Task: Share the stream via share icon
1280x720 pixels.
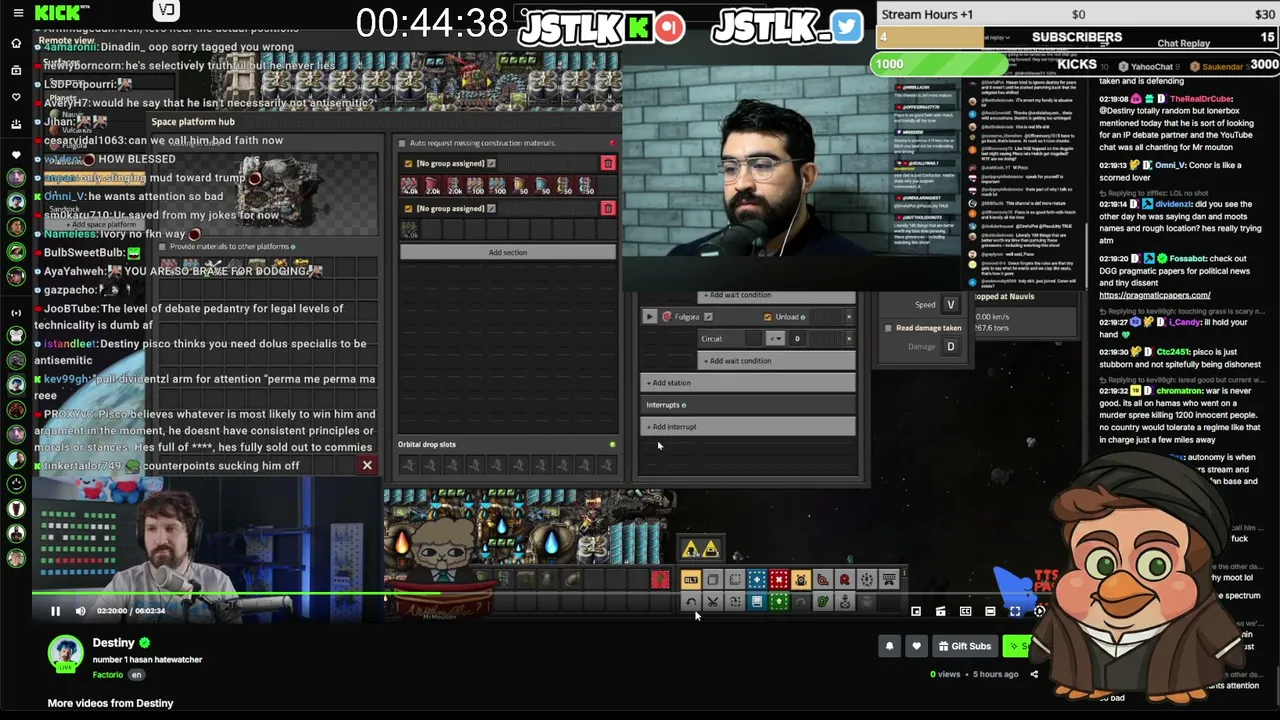Action: 1034,674
